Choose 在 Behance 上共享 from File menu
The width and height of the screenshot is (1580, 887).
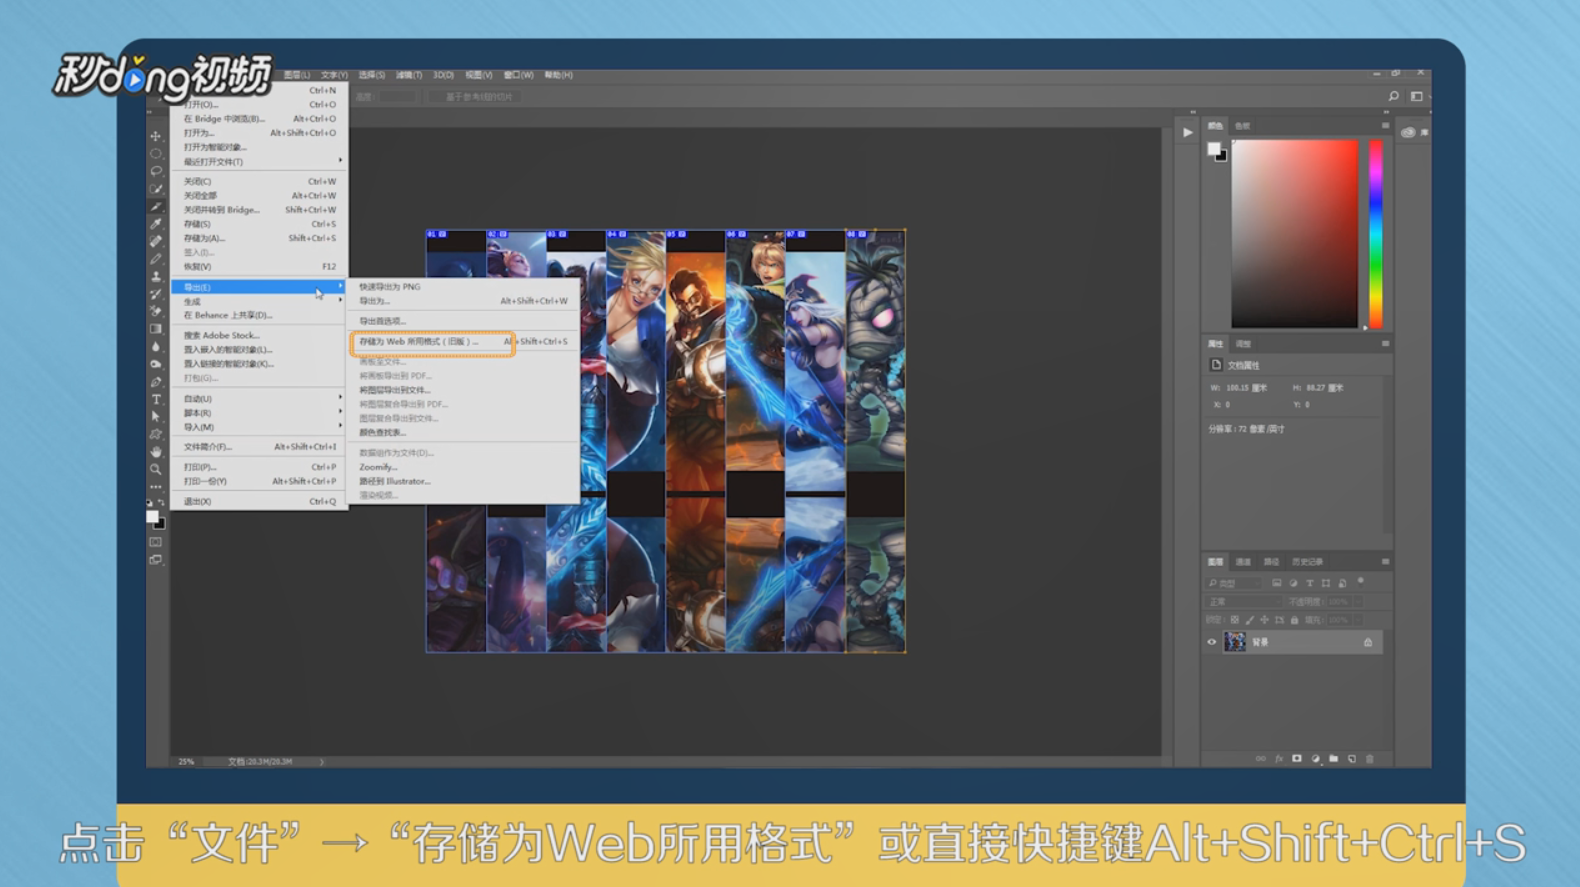pos(260,315)
